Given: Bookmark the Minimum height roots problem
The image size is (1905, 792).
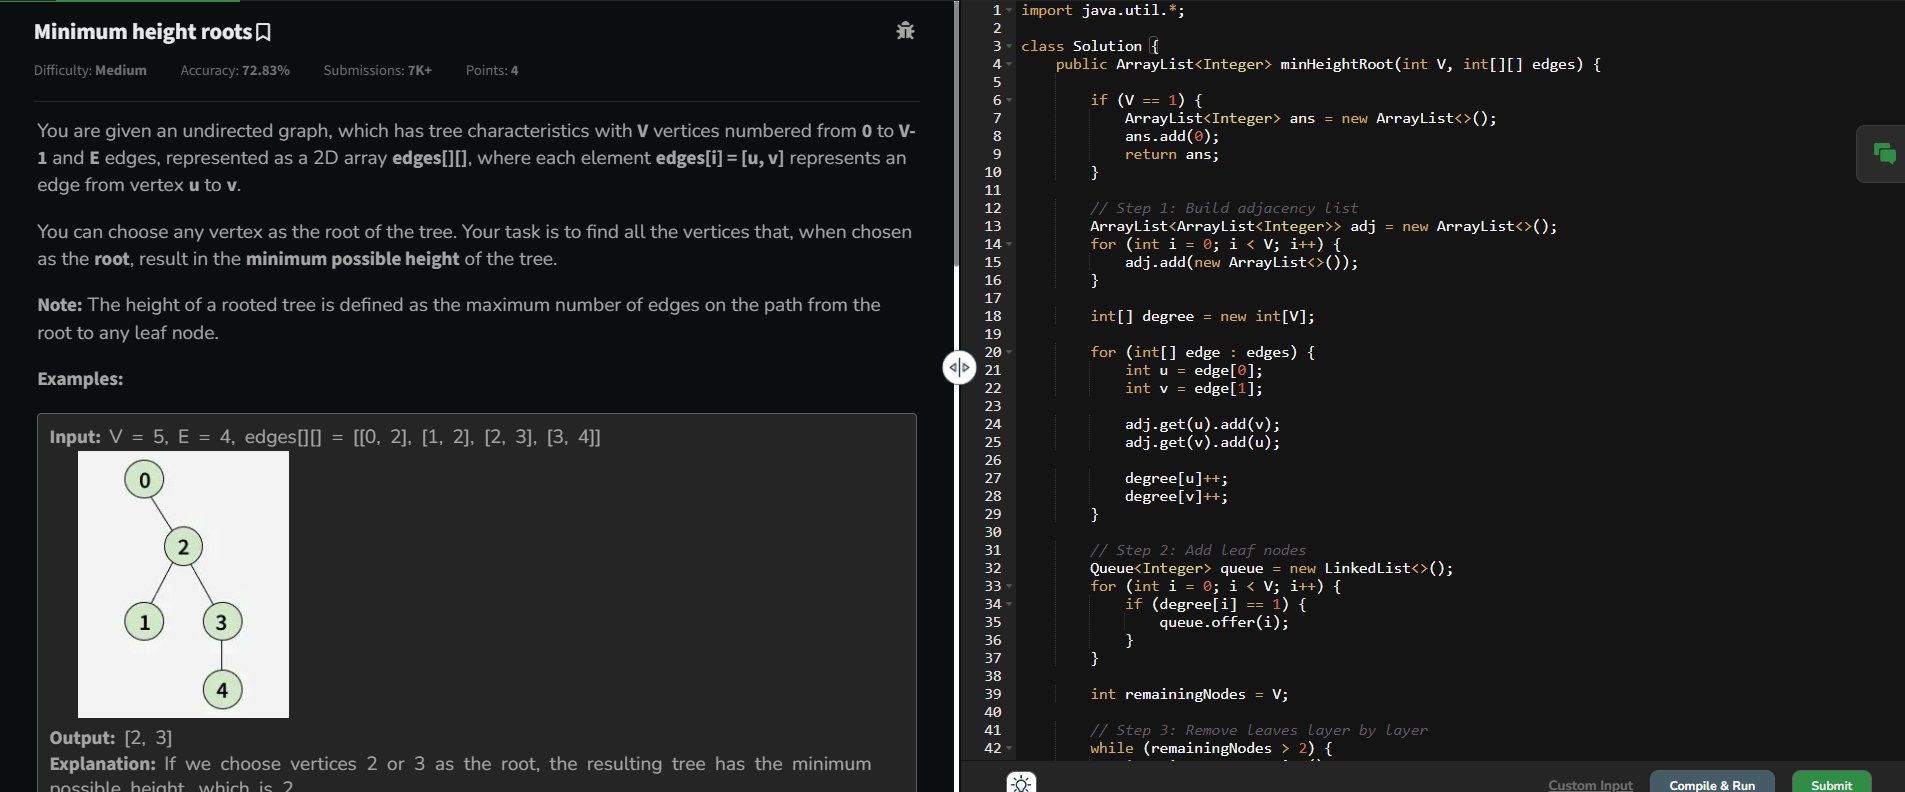Looking at the screenshot, I should [x=264, y=33].
